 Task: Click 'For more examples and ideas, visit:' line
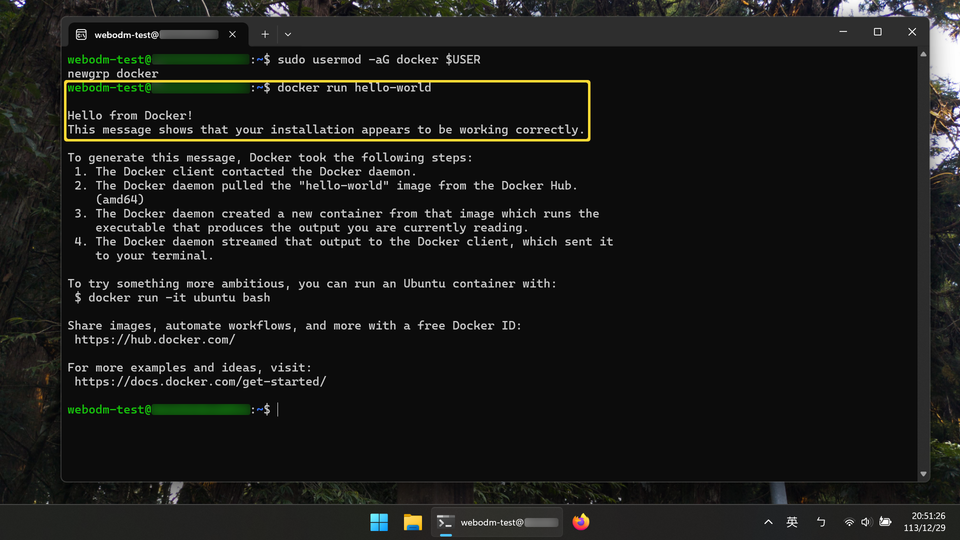[190, 368]
